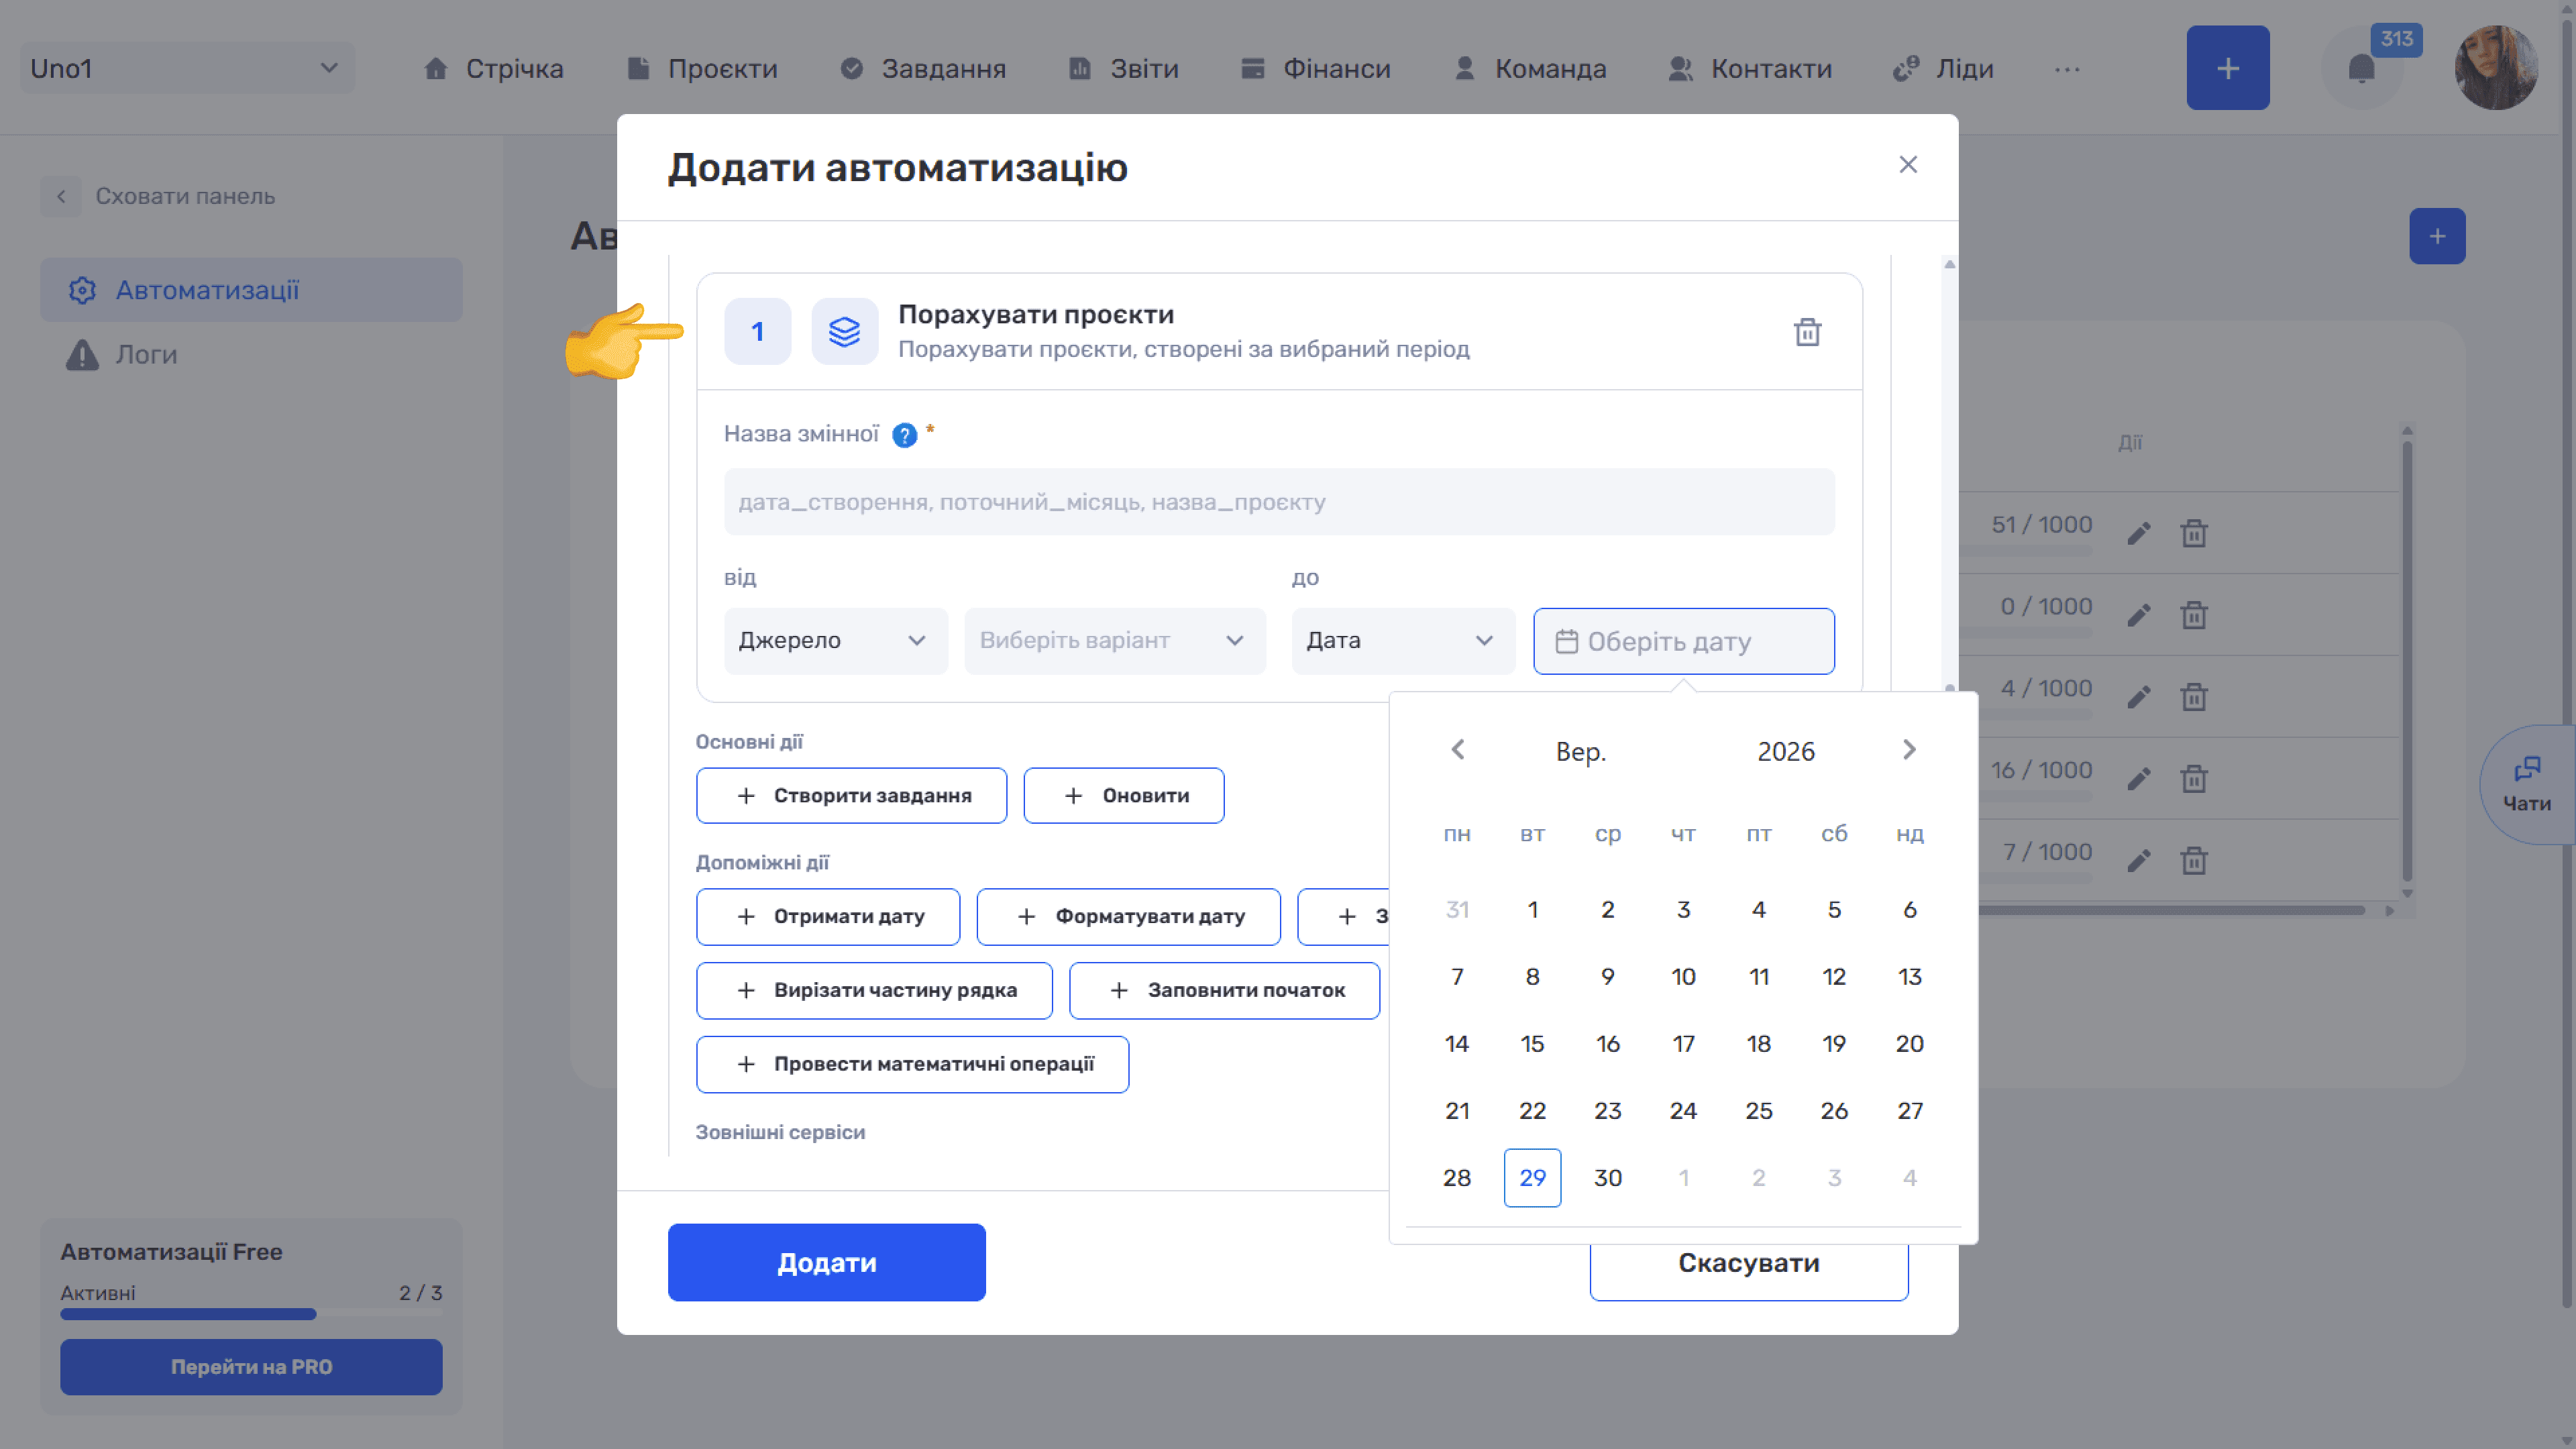Screen dimensions: 2576x1449
Task: Go to Завдання in top navigation
Action: click(922, 69)
